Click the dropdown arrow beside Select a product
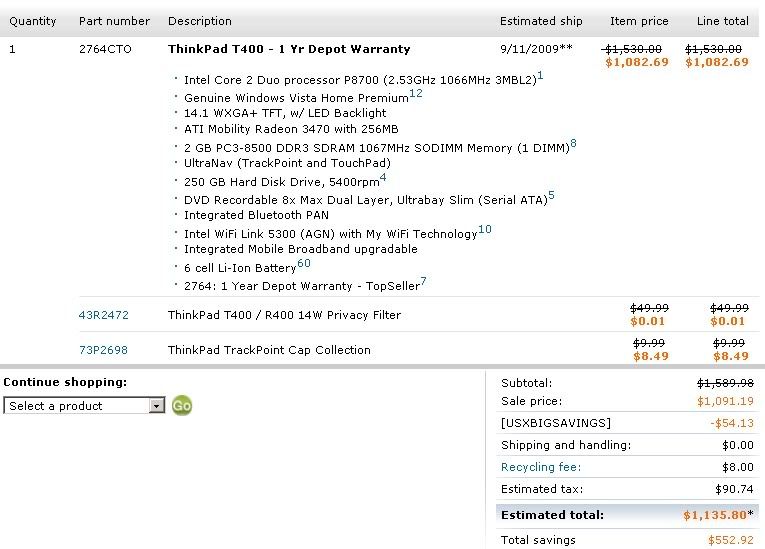 (157, 406)
